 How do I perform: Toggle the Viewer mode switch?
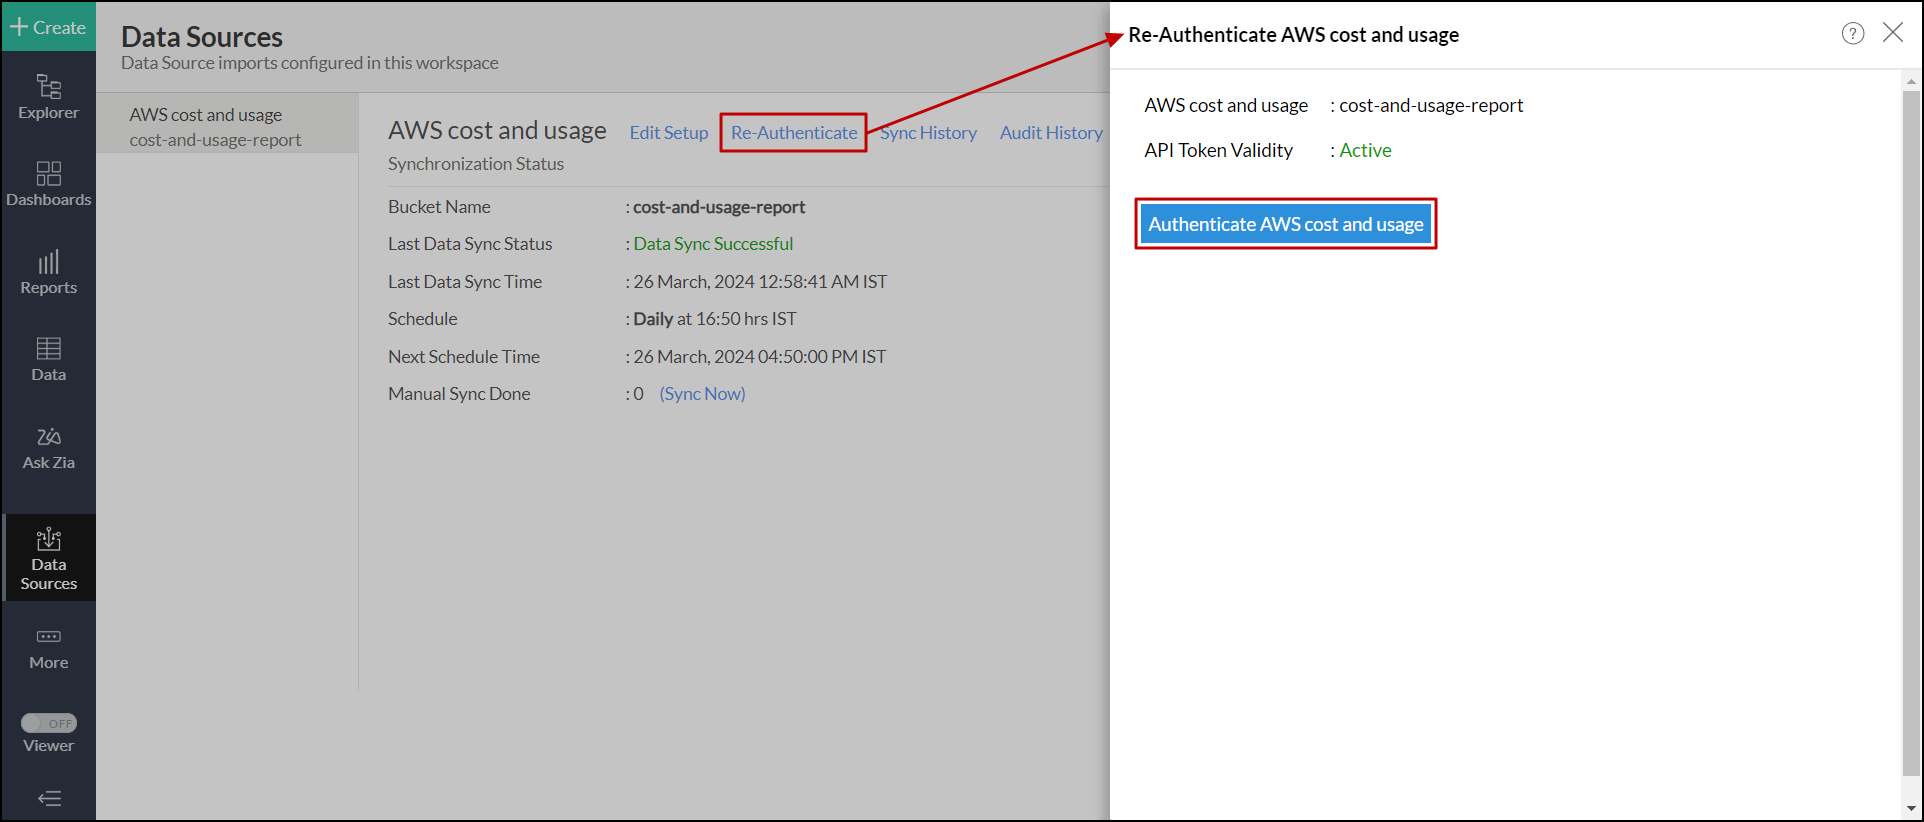[49, 723]
